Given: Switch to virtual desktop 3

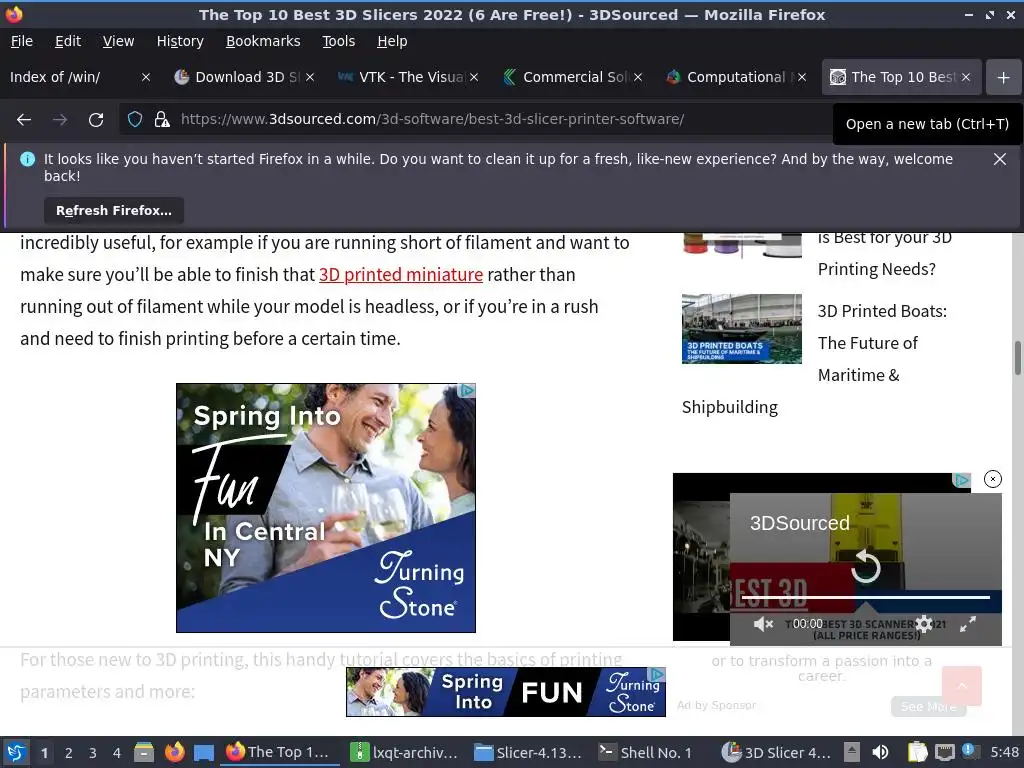Looking at the screenshot, I should tap(93, 753).
